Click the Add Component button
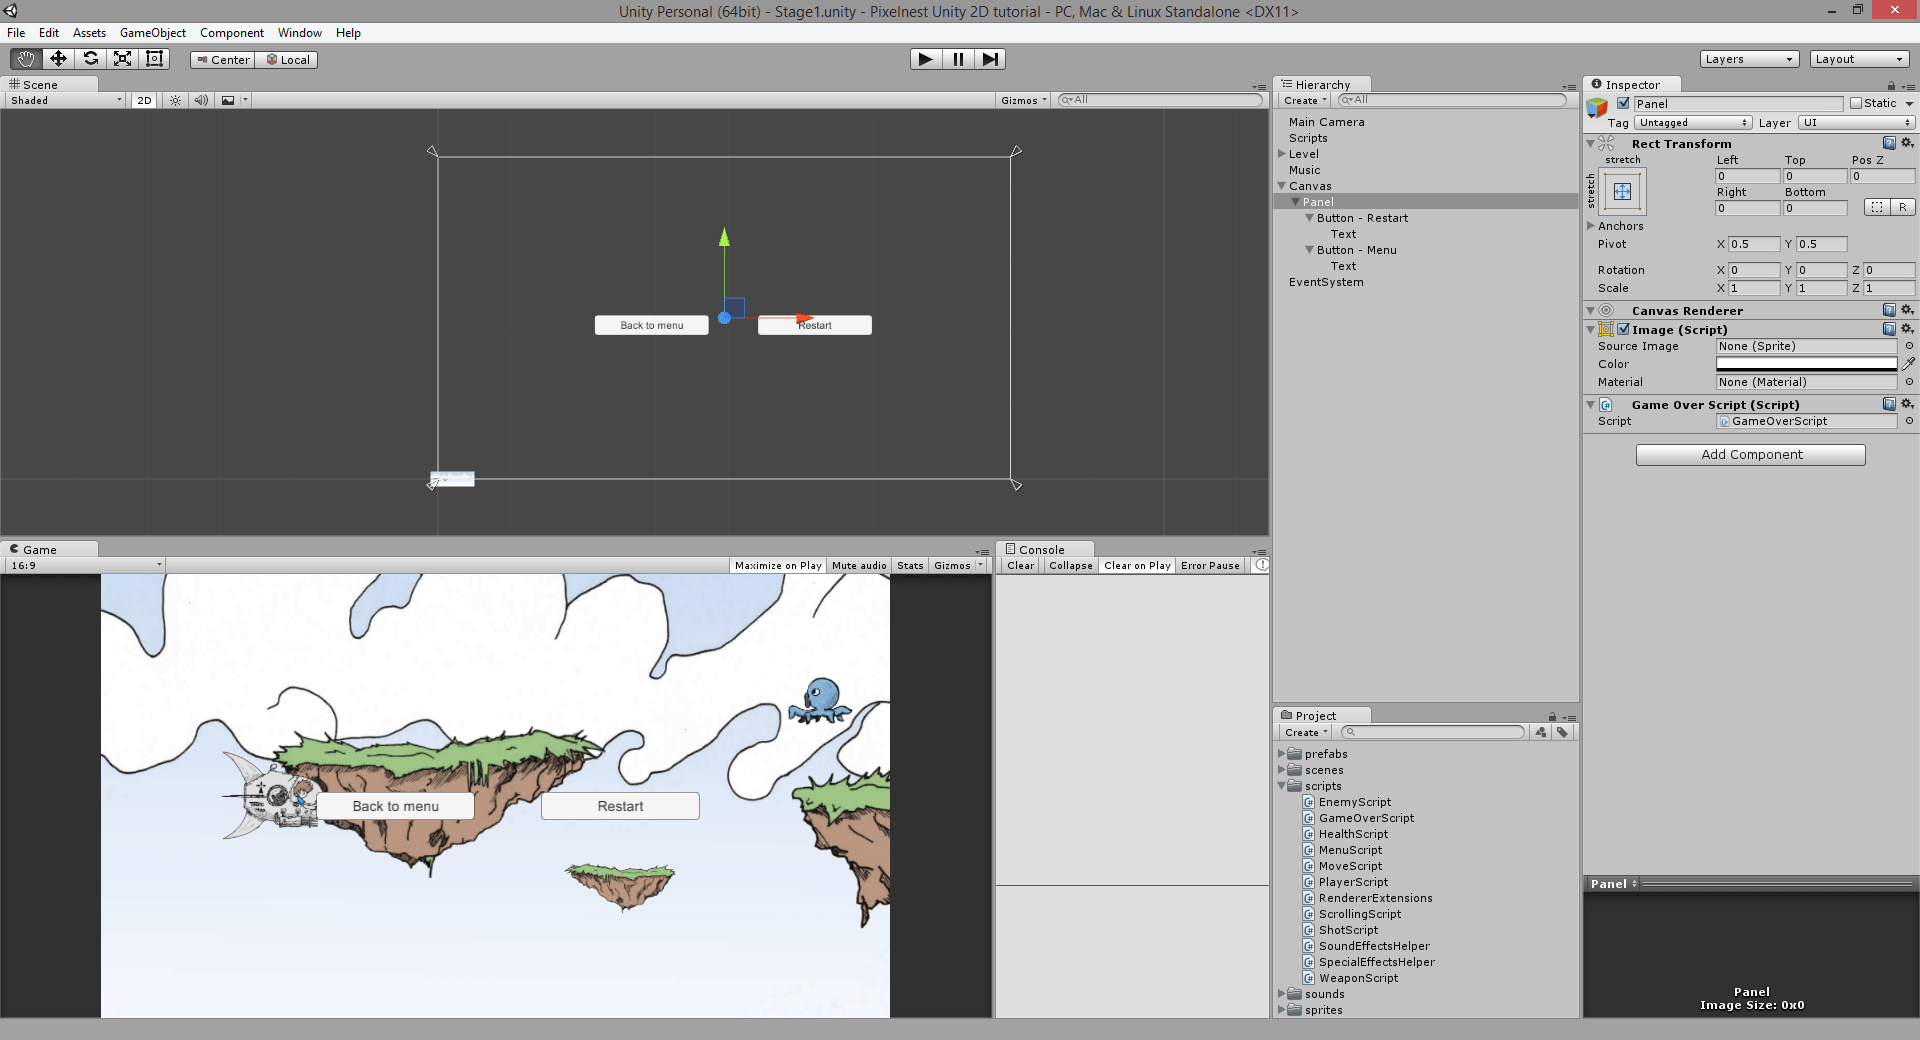Screen dimensions: 1920x1040 click(1751, 454)
